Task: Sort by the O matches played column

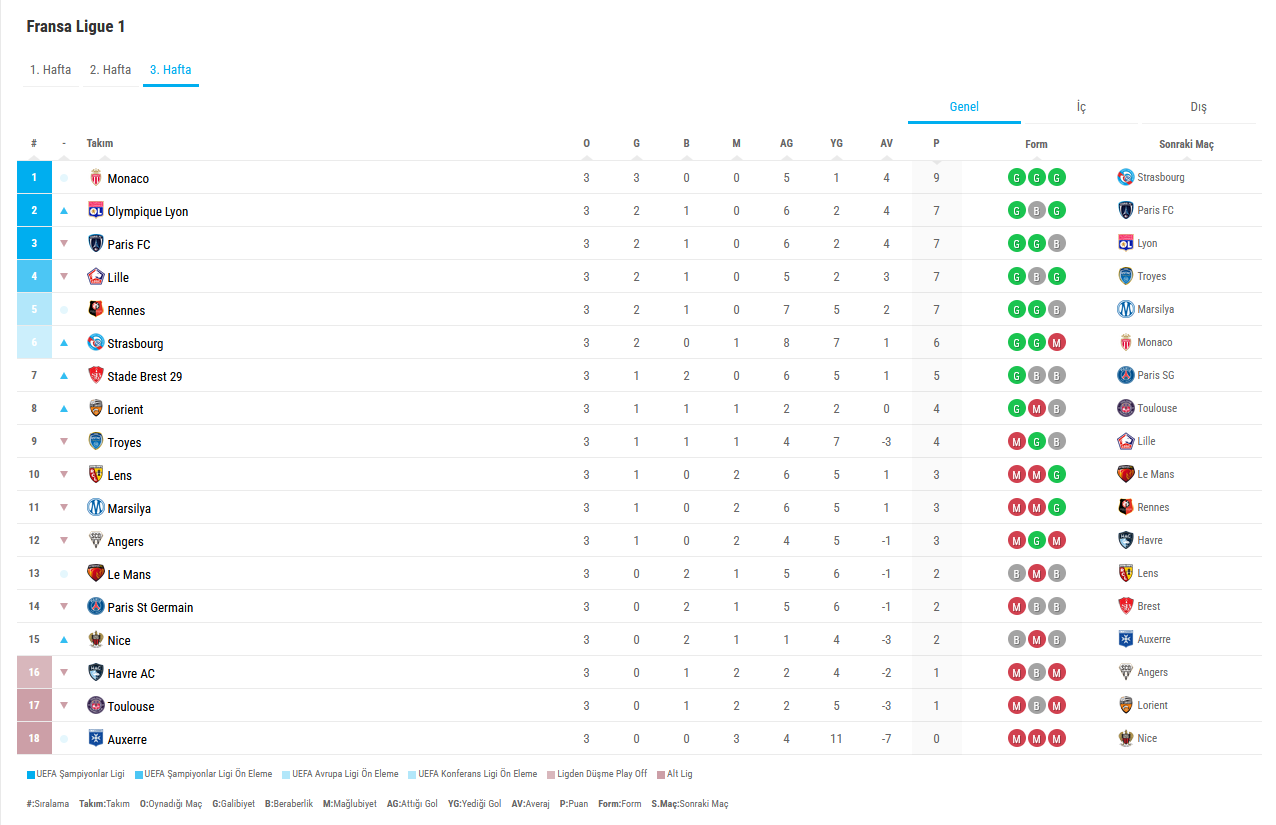Action: tap(587, 144)
